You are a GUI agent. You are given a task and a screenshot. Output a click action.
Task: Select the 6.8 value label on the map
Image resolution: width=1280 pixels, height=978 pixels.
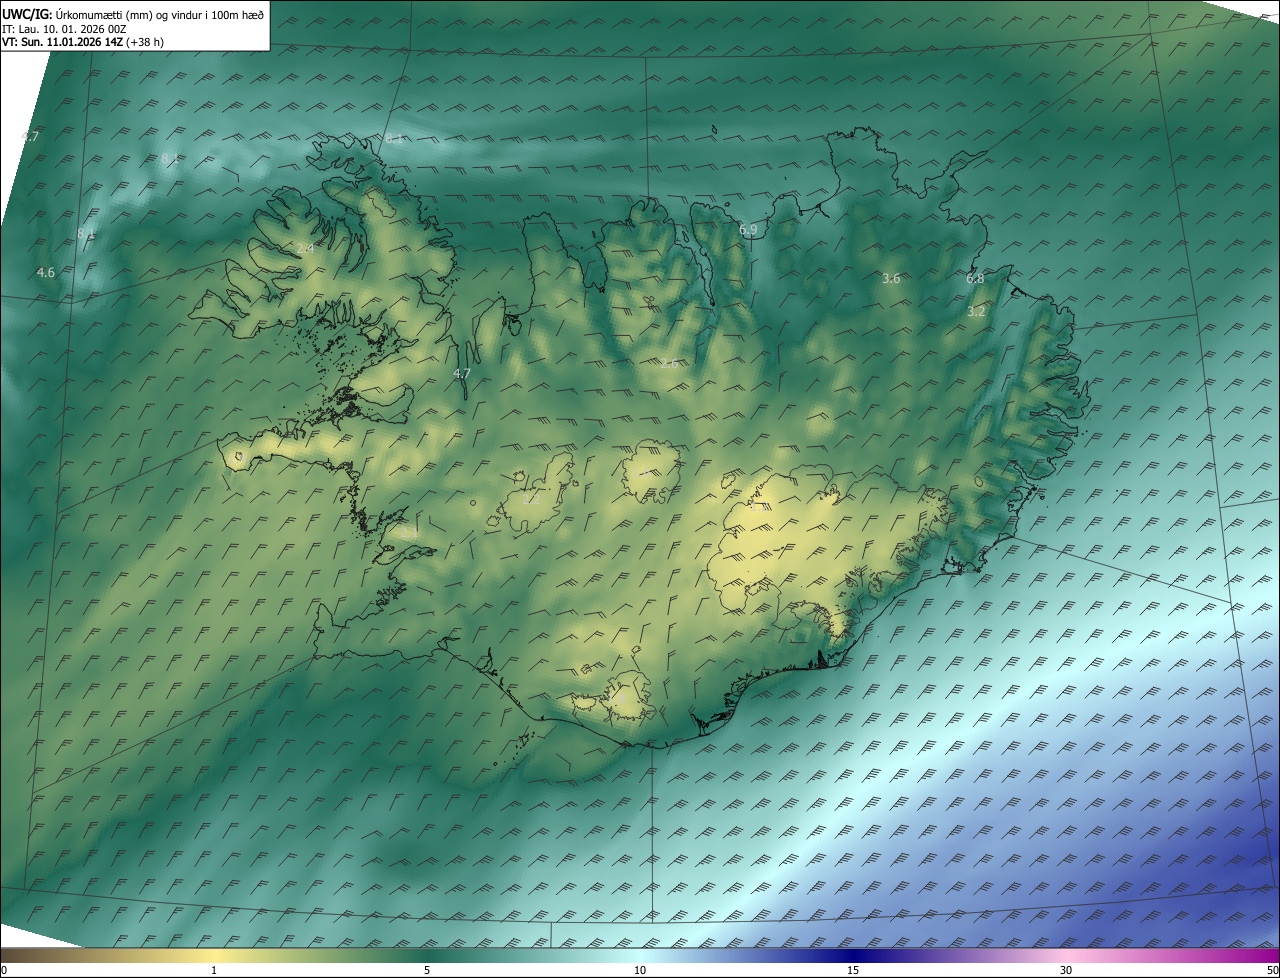[975, 279]
